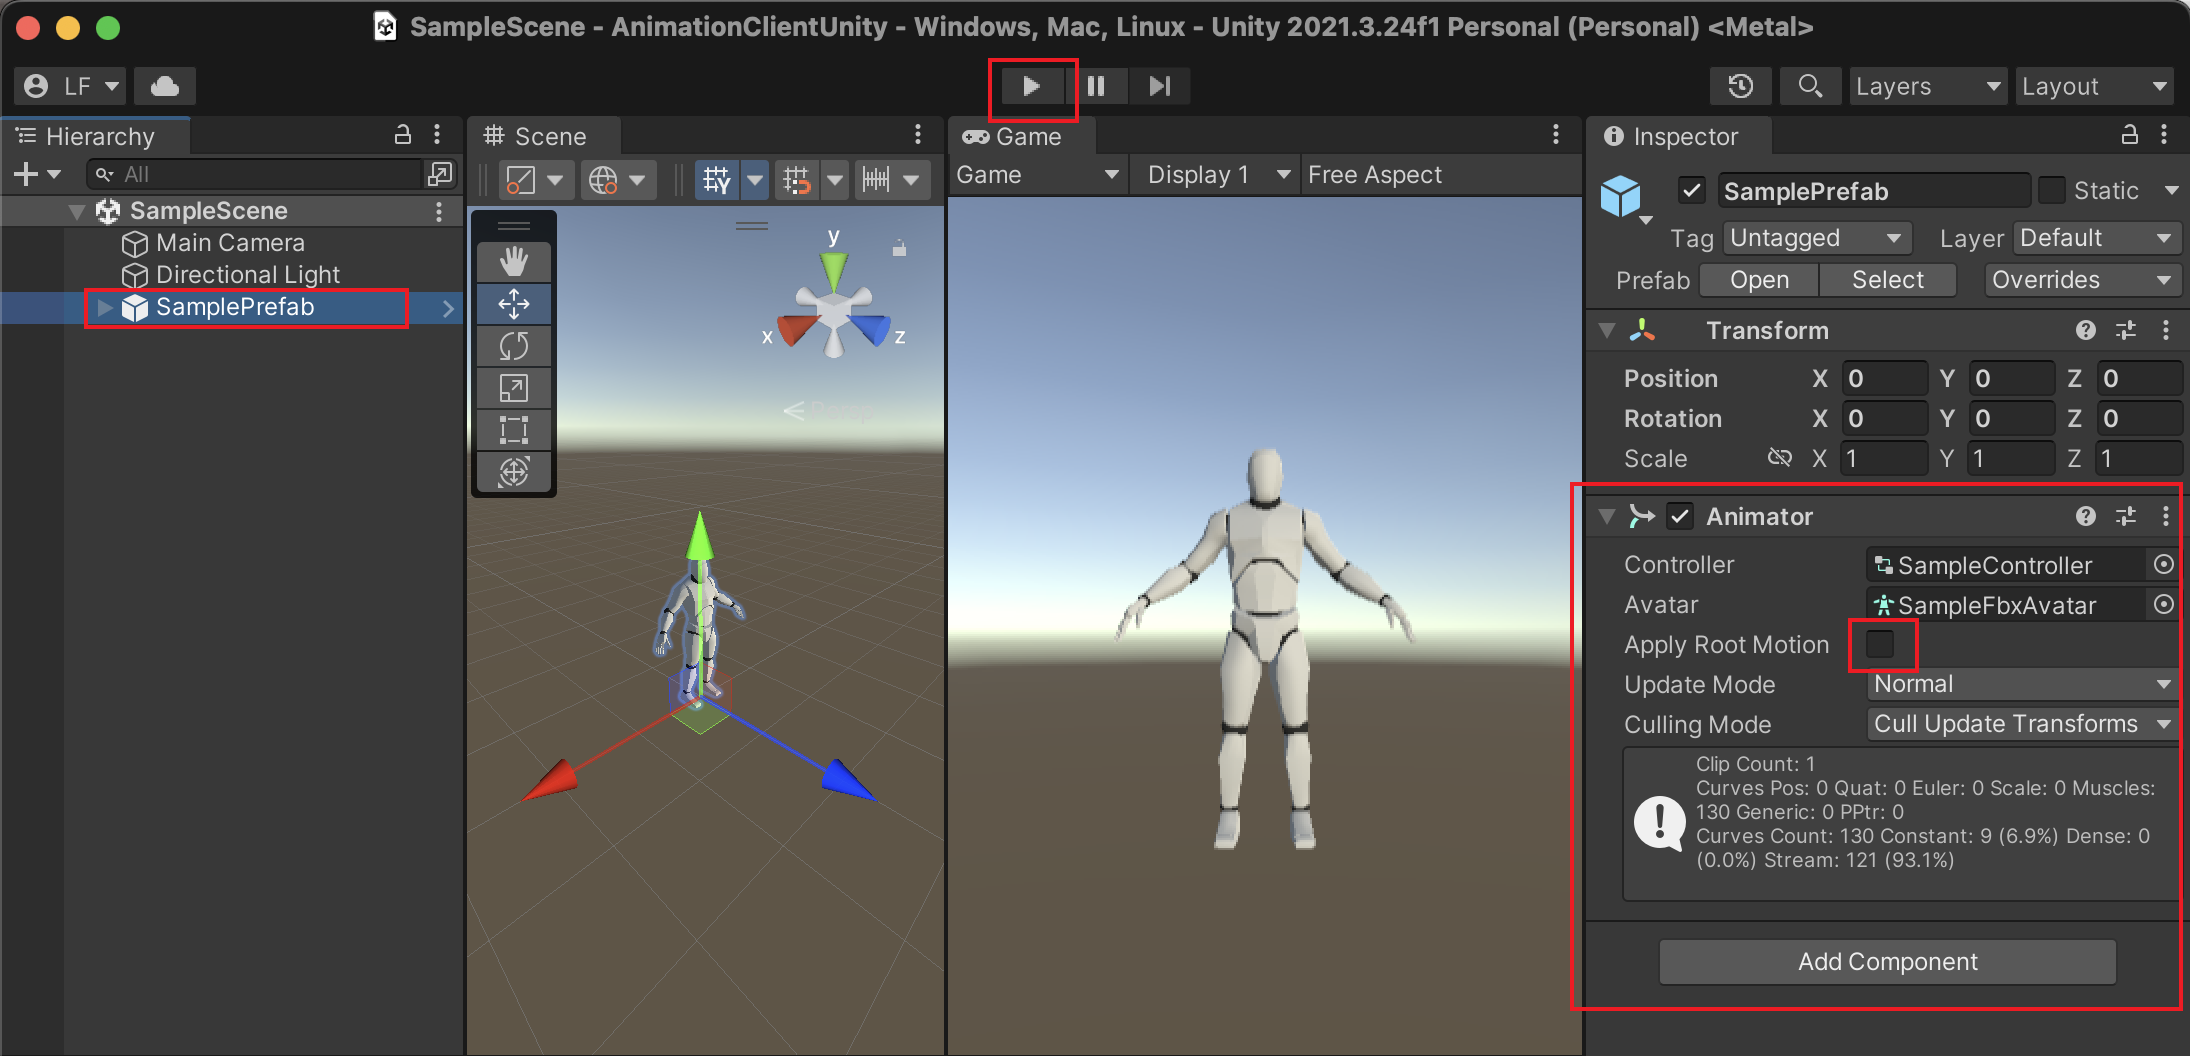The image size is (2190, 1056).
Task: Toggle the Animator component enabled checkbox
Action: click(1680, 517)
